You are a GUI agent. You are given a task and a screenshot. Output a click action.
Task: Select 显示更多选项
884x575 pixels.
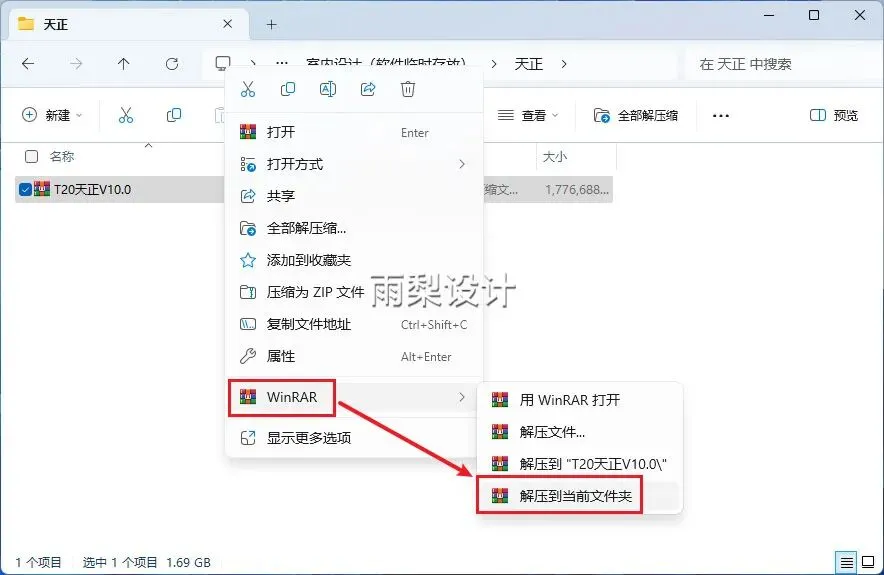tap(354, 438)
